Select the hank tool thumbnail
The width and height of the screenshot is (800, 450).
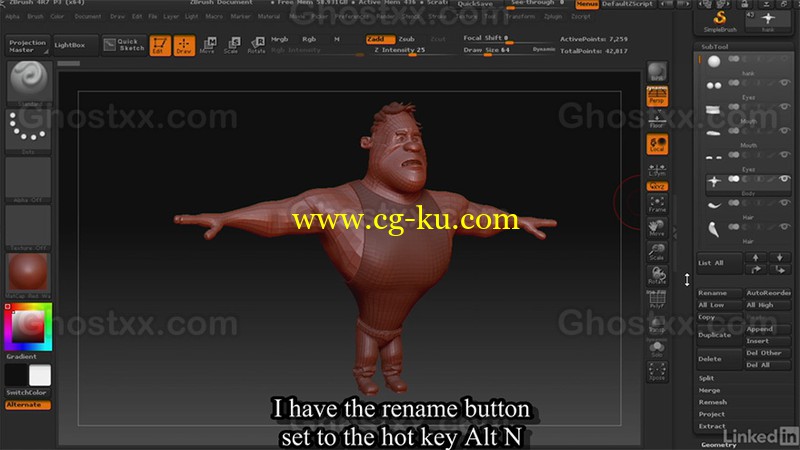pyautogui.click(x=768, y=22)
